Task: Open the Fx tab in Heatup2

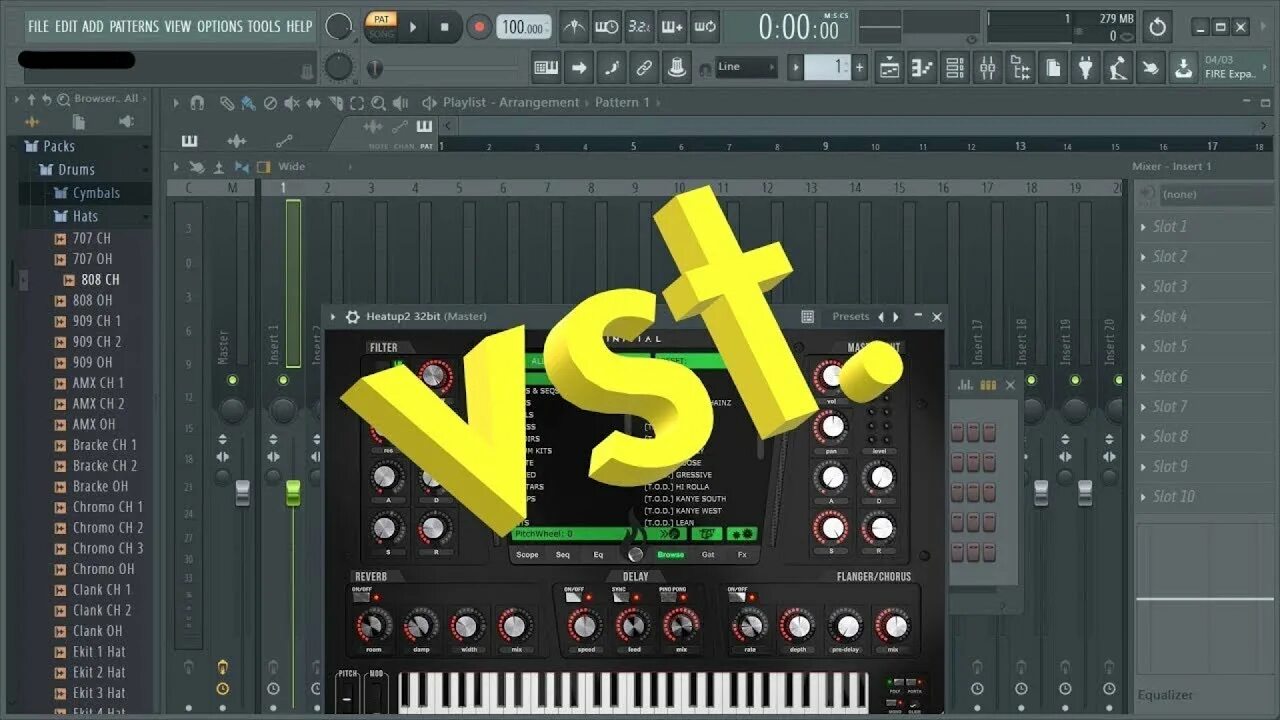Action: (742, 554)
